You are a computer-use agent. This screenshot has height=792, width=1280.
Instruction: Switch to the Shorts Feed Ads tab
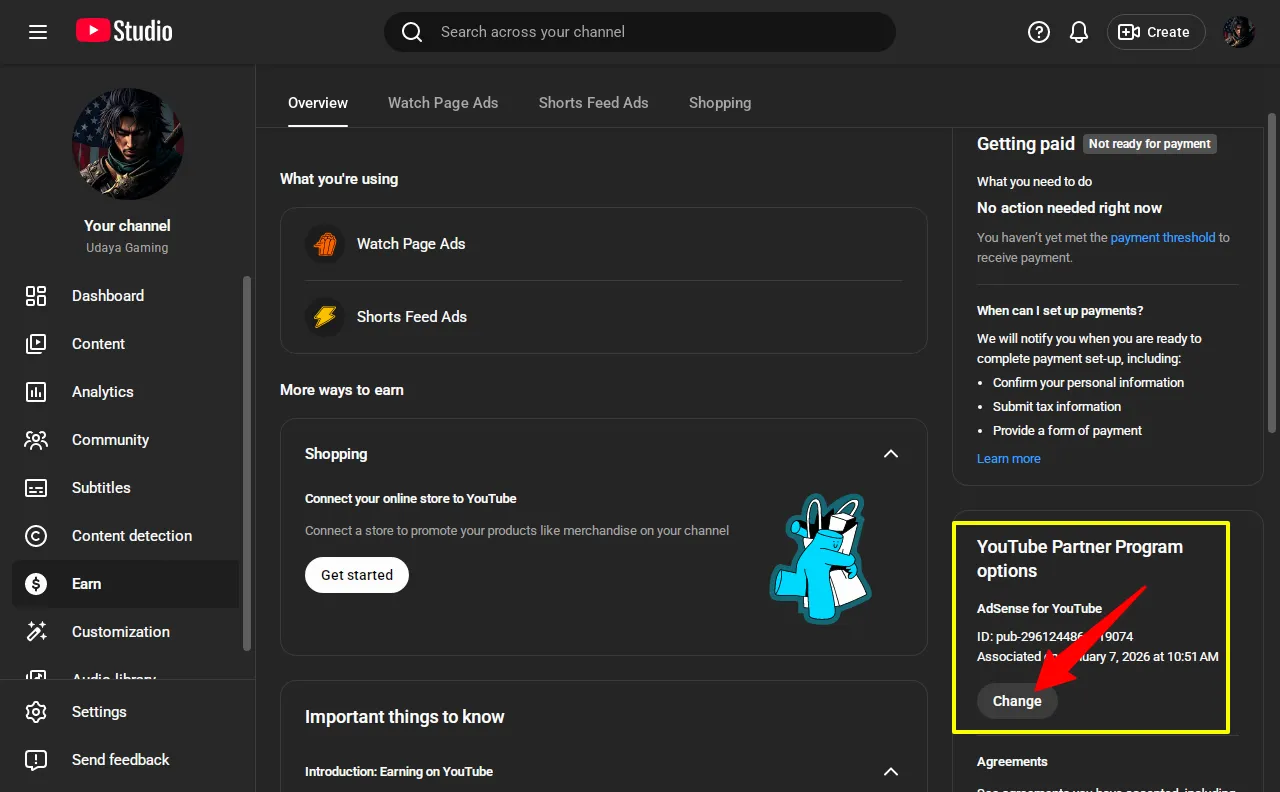point(593,103)
